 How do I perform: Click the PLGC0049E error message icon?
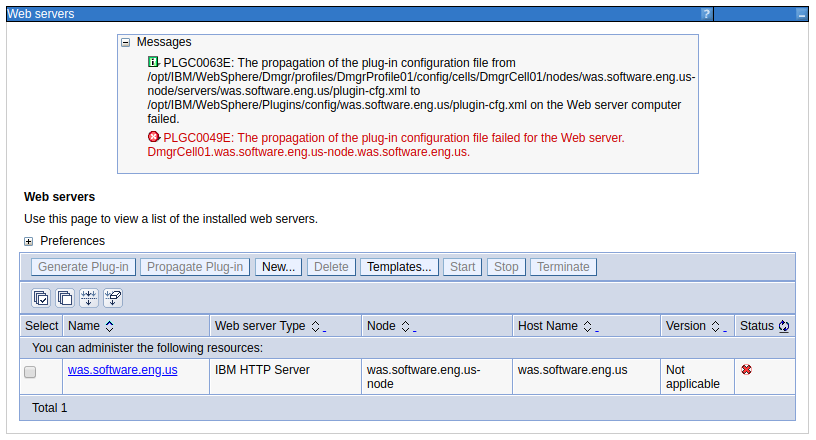click(153, 137)
